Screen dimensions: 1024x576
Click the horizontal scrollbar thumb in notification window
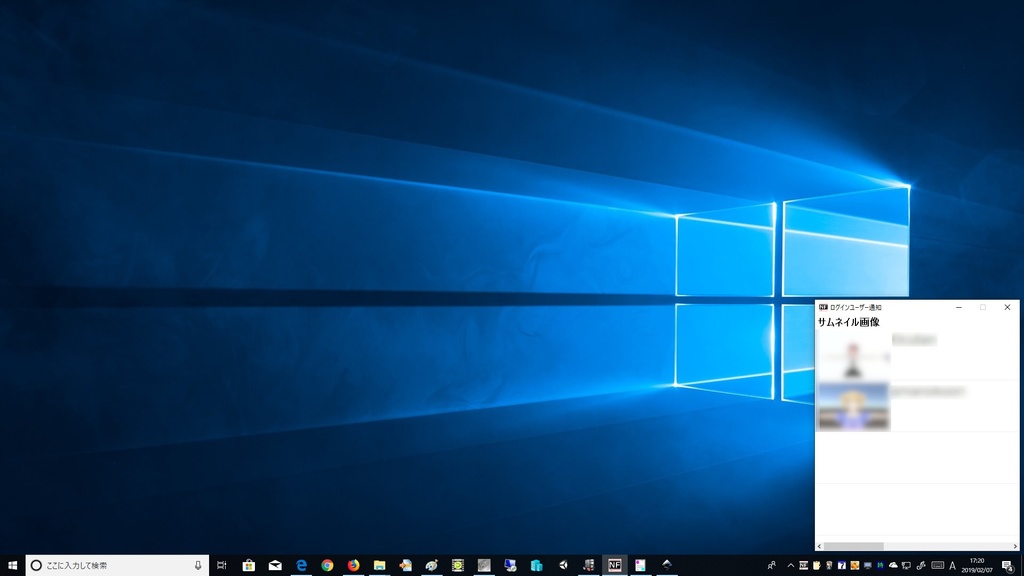tap(854, 546)
